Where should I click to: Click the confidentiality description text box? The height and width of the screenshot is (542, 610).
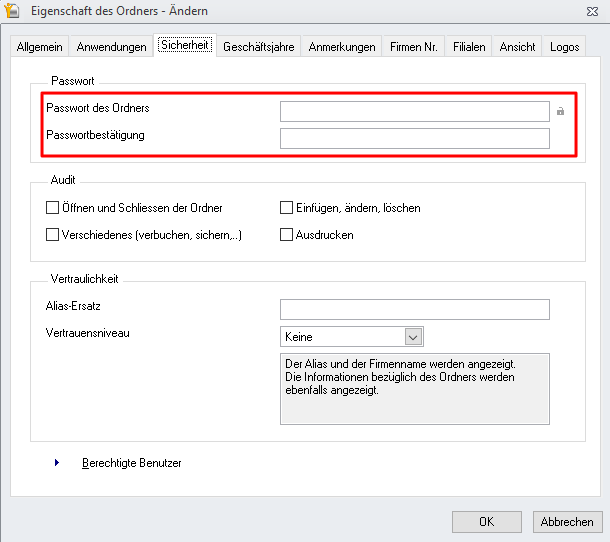[415, 389]
